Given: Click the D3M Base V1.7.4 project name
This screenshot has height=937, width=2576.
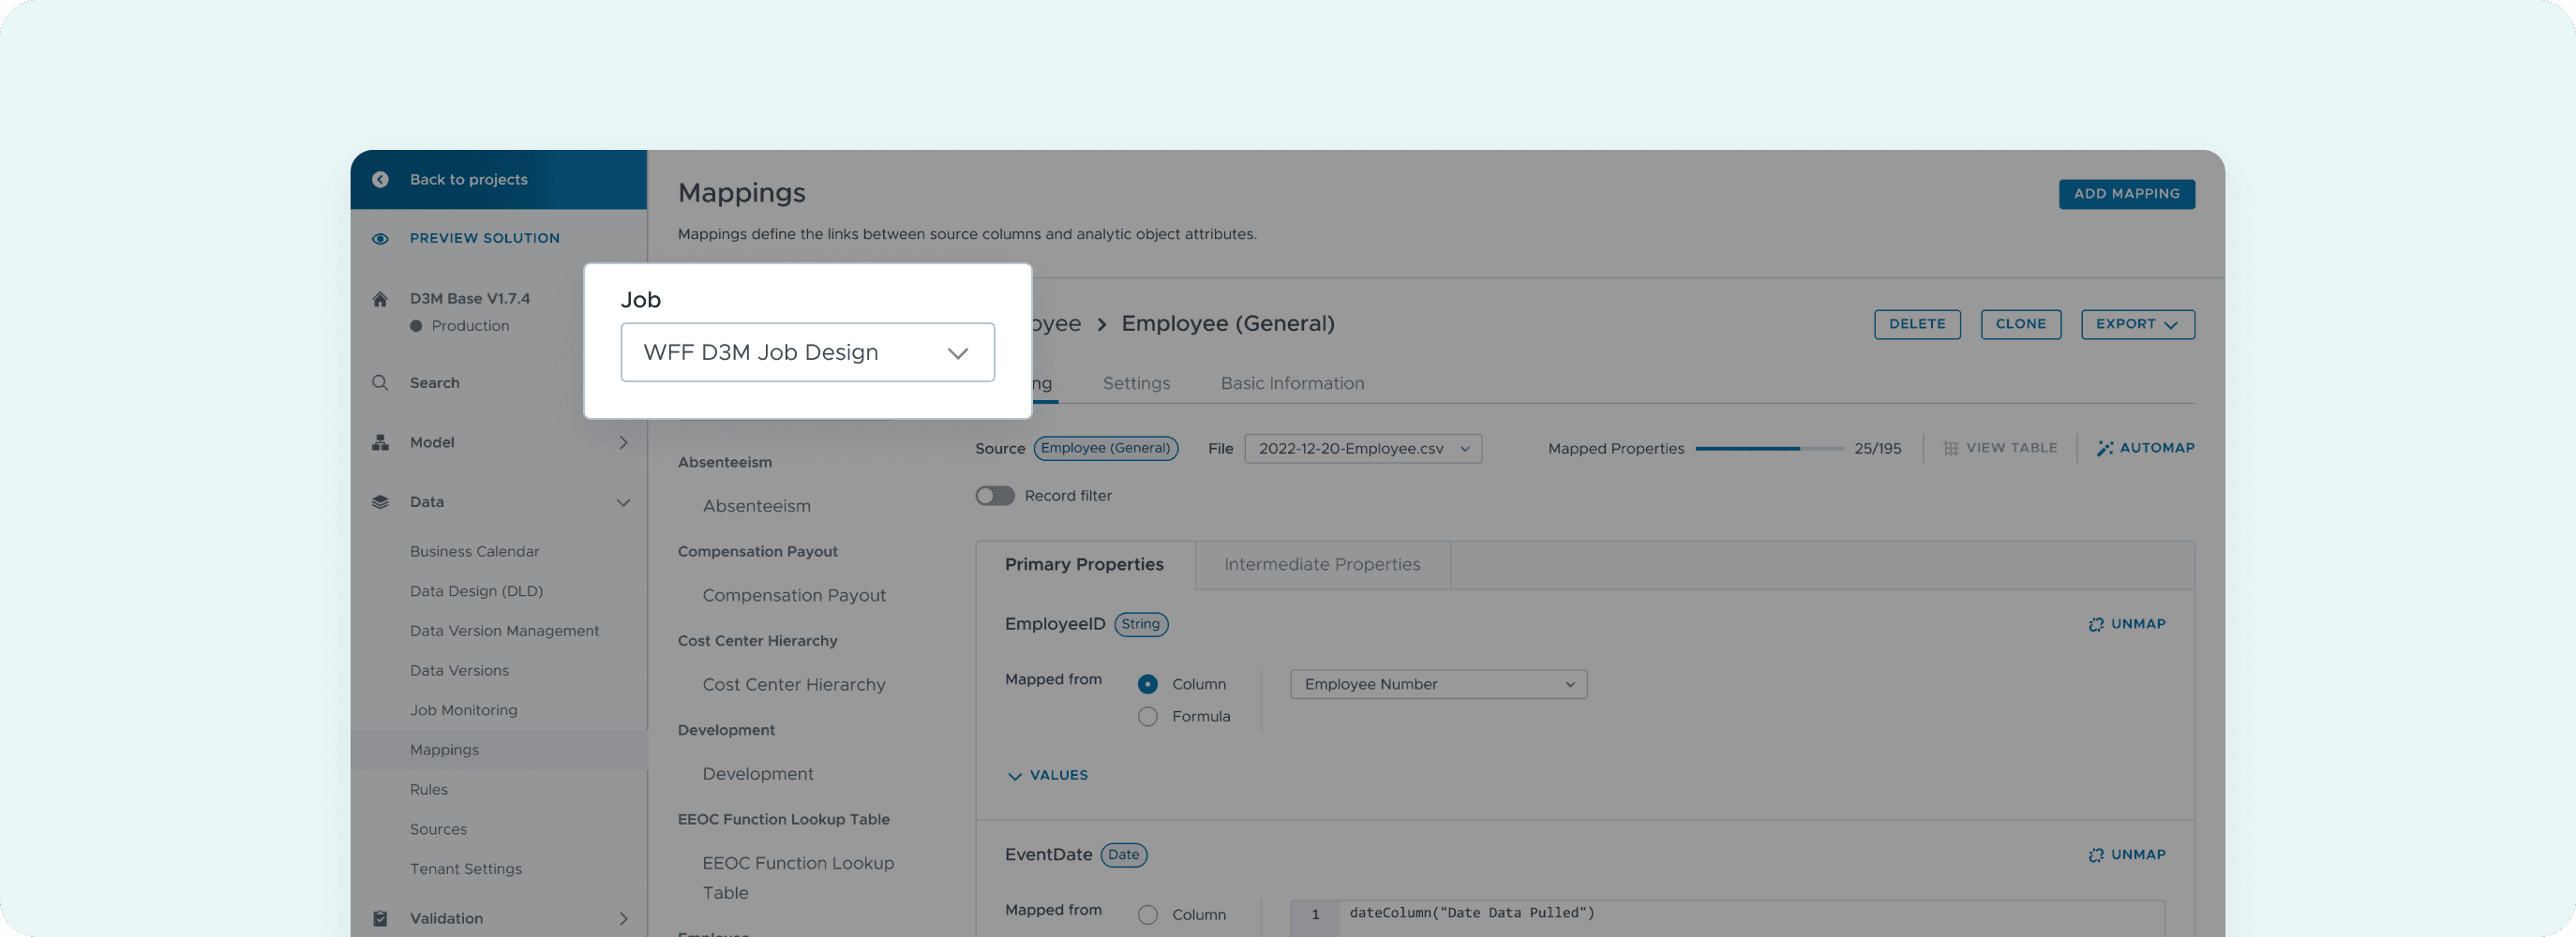Looking at the screenshot, I should 470,298.
